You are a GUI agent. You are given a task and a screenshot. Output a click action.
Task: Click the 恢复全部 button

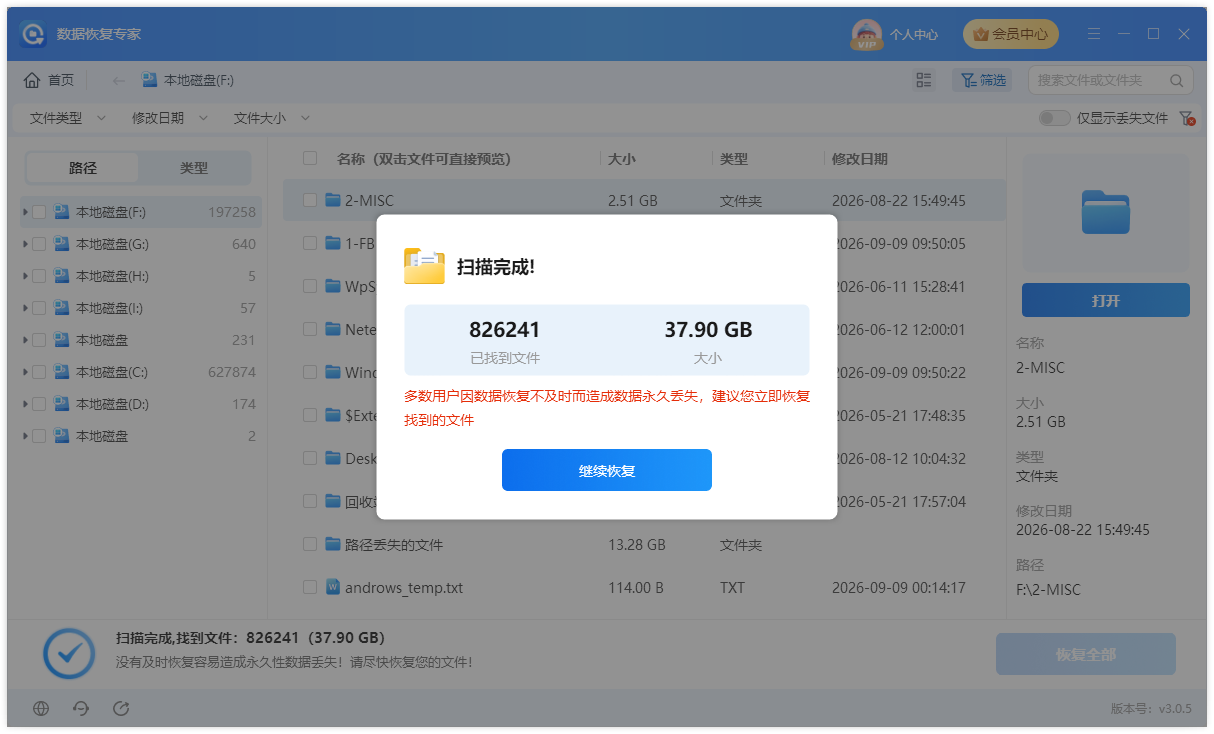point(1086,654)
